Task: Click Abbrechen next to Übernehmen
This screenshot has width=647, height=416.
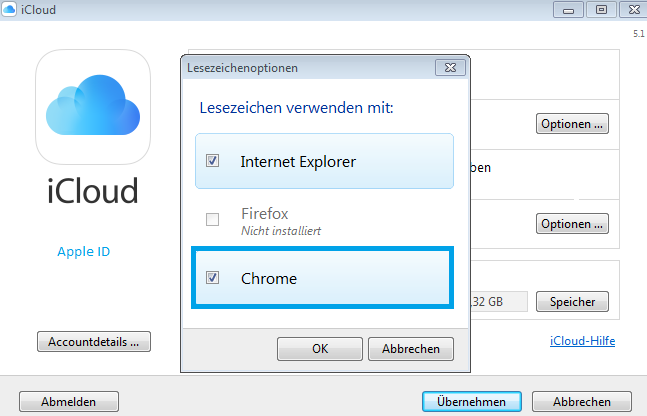Action: tap(582, 401)
